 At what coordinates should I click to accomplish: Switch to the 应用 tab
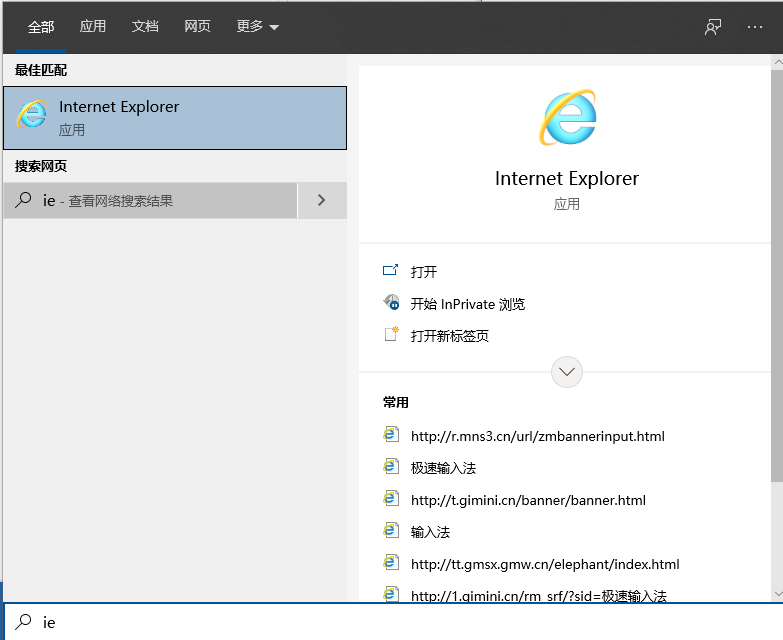click(x=93, y=27)
